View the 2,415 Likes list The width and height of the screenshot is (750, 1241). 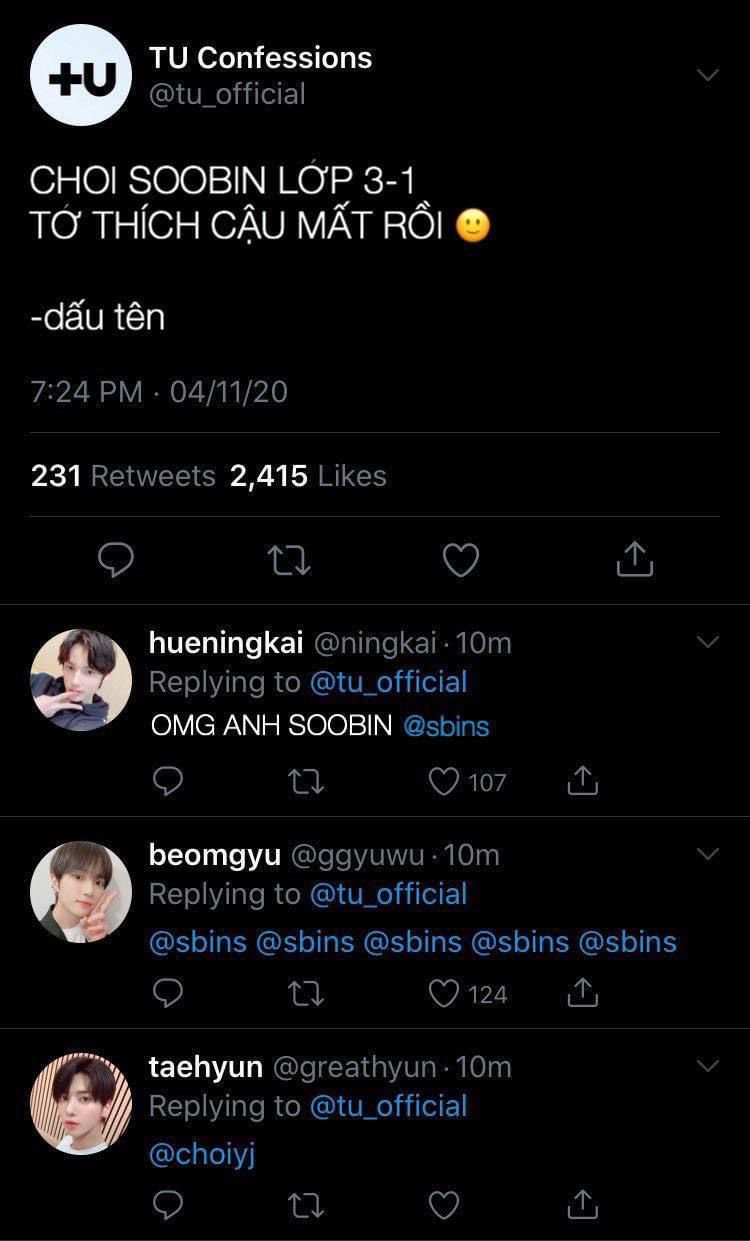point(308,476)
